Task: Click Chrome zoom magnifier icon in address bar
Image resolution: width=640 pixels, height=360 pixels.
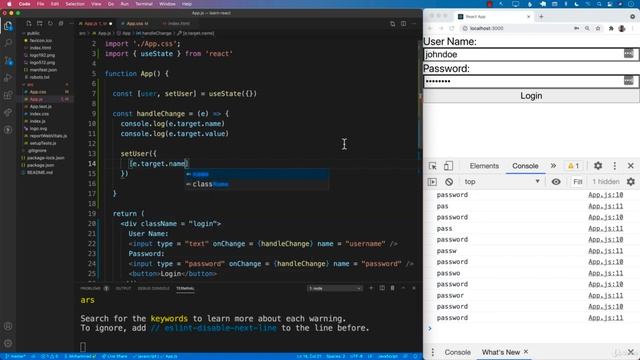Action: click(587, 29)
